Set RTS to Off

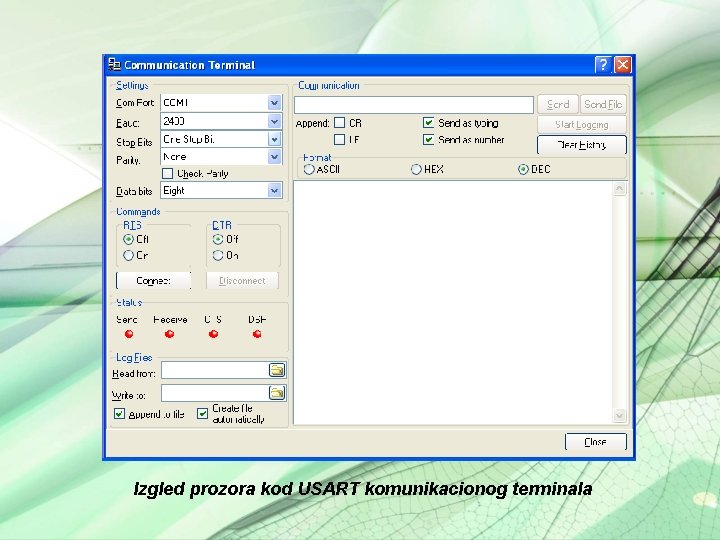129,239
